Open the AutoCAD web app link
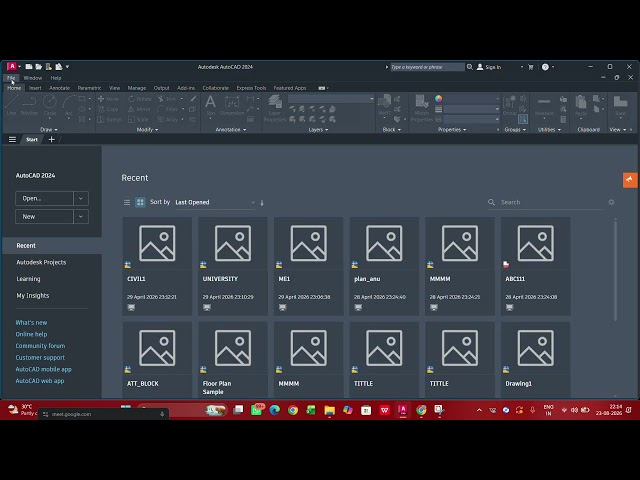Viewport: 640px width, 480px height. pyautogui.click(x=40, y=381)
